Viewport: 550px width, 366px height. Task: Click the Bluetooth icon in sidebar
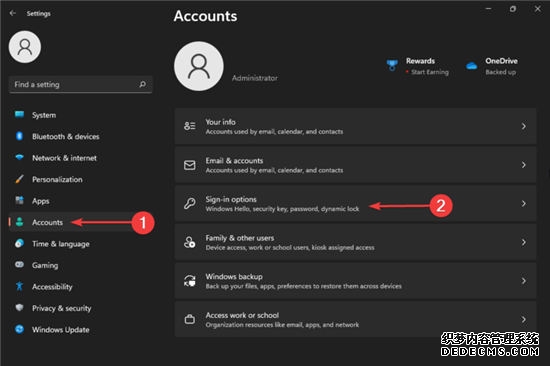[x=19, y=136]
